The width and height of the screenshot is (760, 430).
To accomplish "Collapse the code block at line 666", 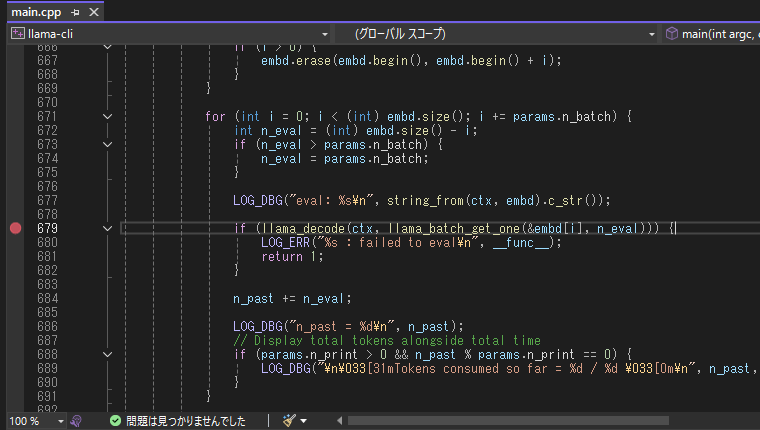I will (x=108, y=47).
